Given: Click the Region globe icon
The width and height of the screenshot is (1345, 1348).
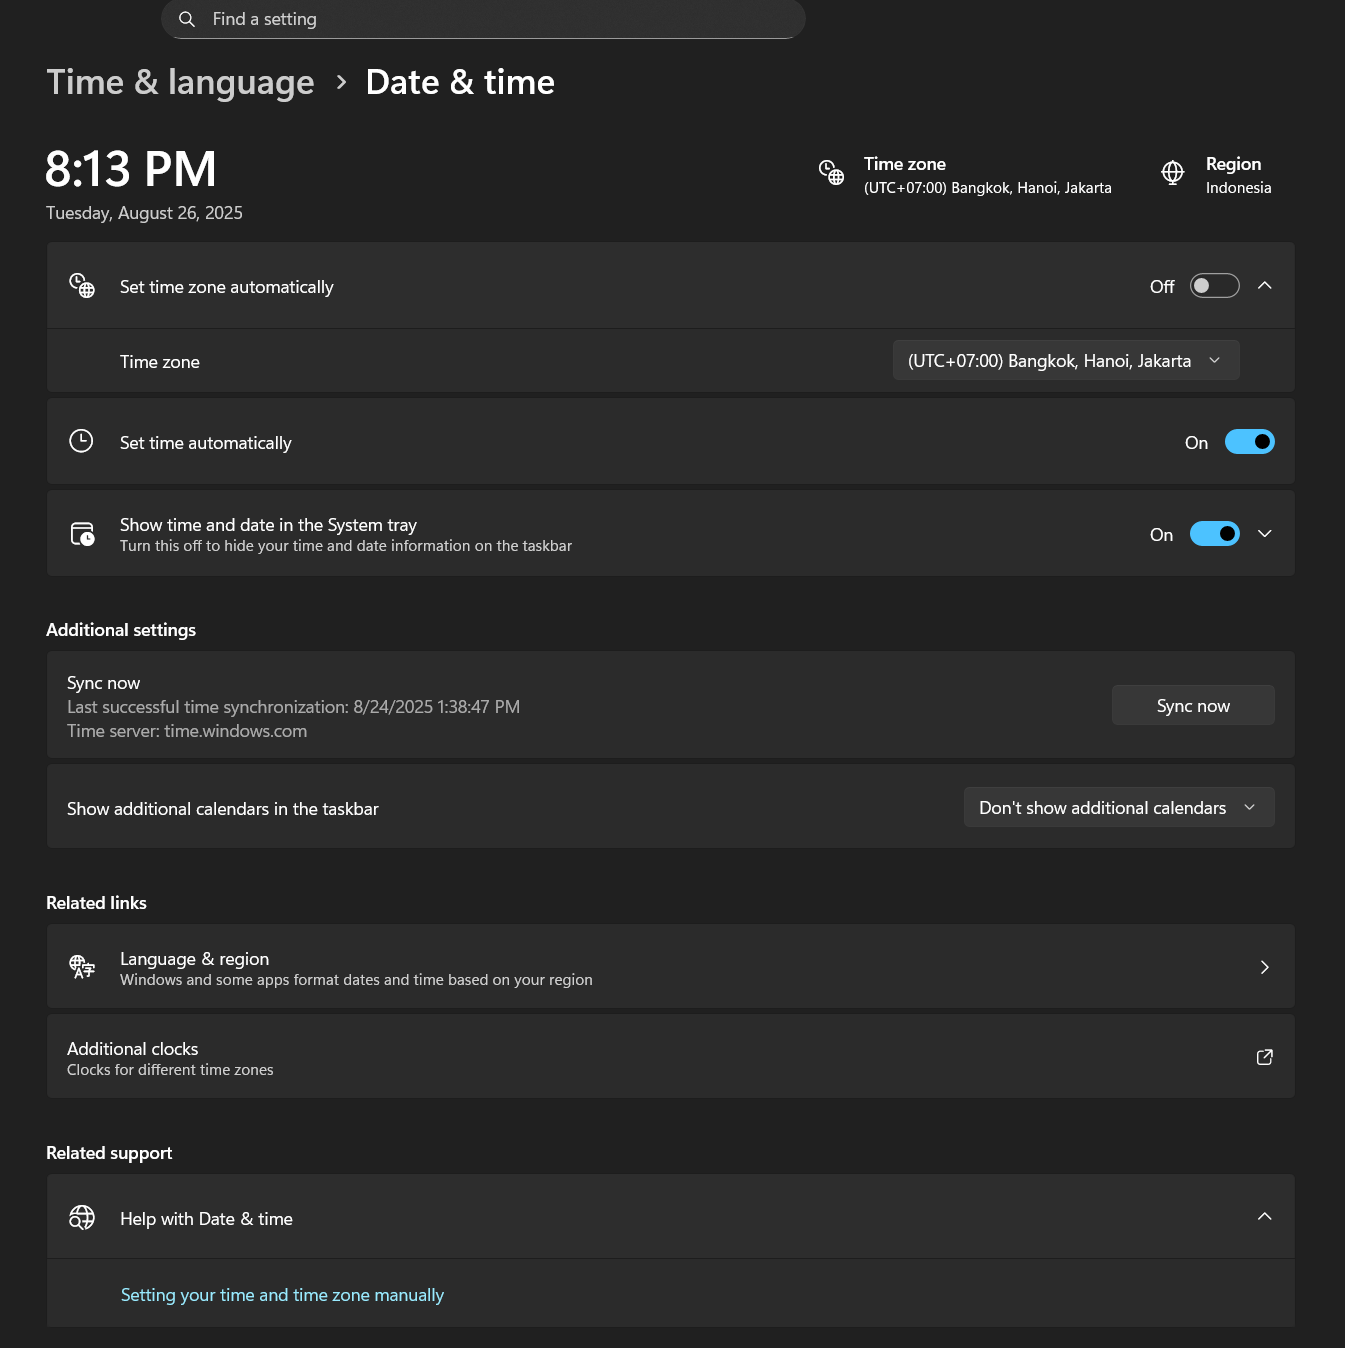Looking at the screenshot, I should click(1173, 172).
